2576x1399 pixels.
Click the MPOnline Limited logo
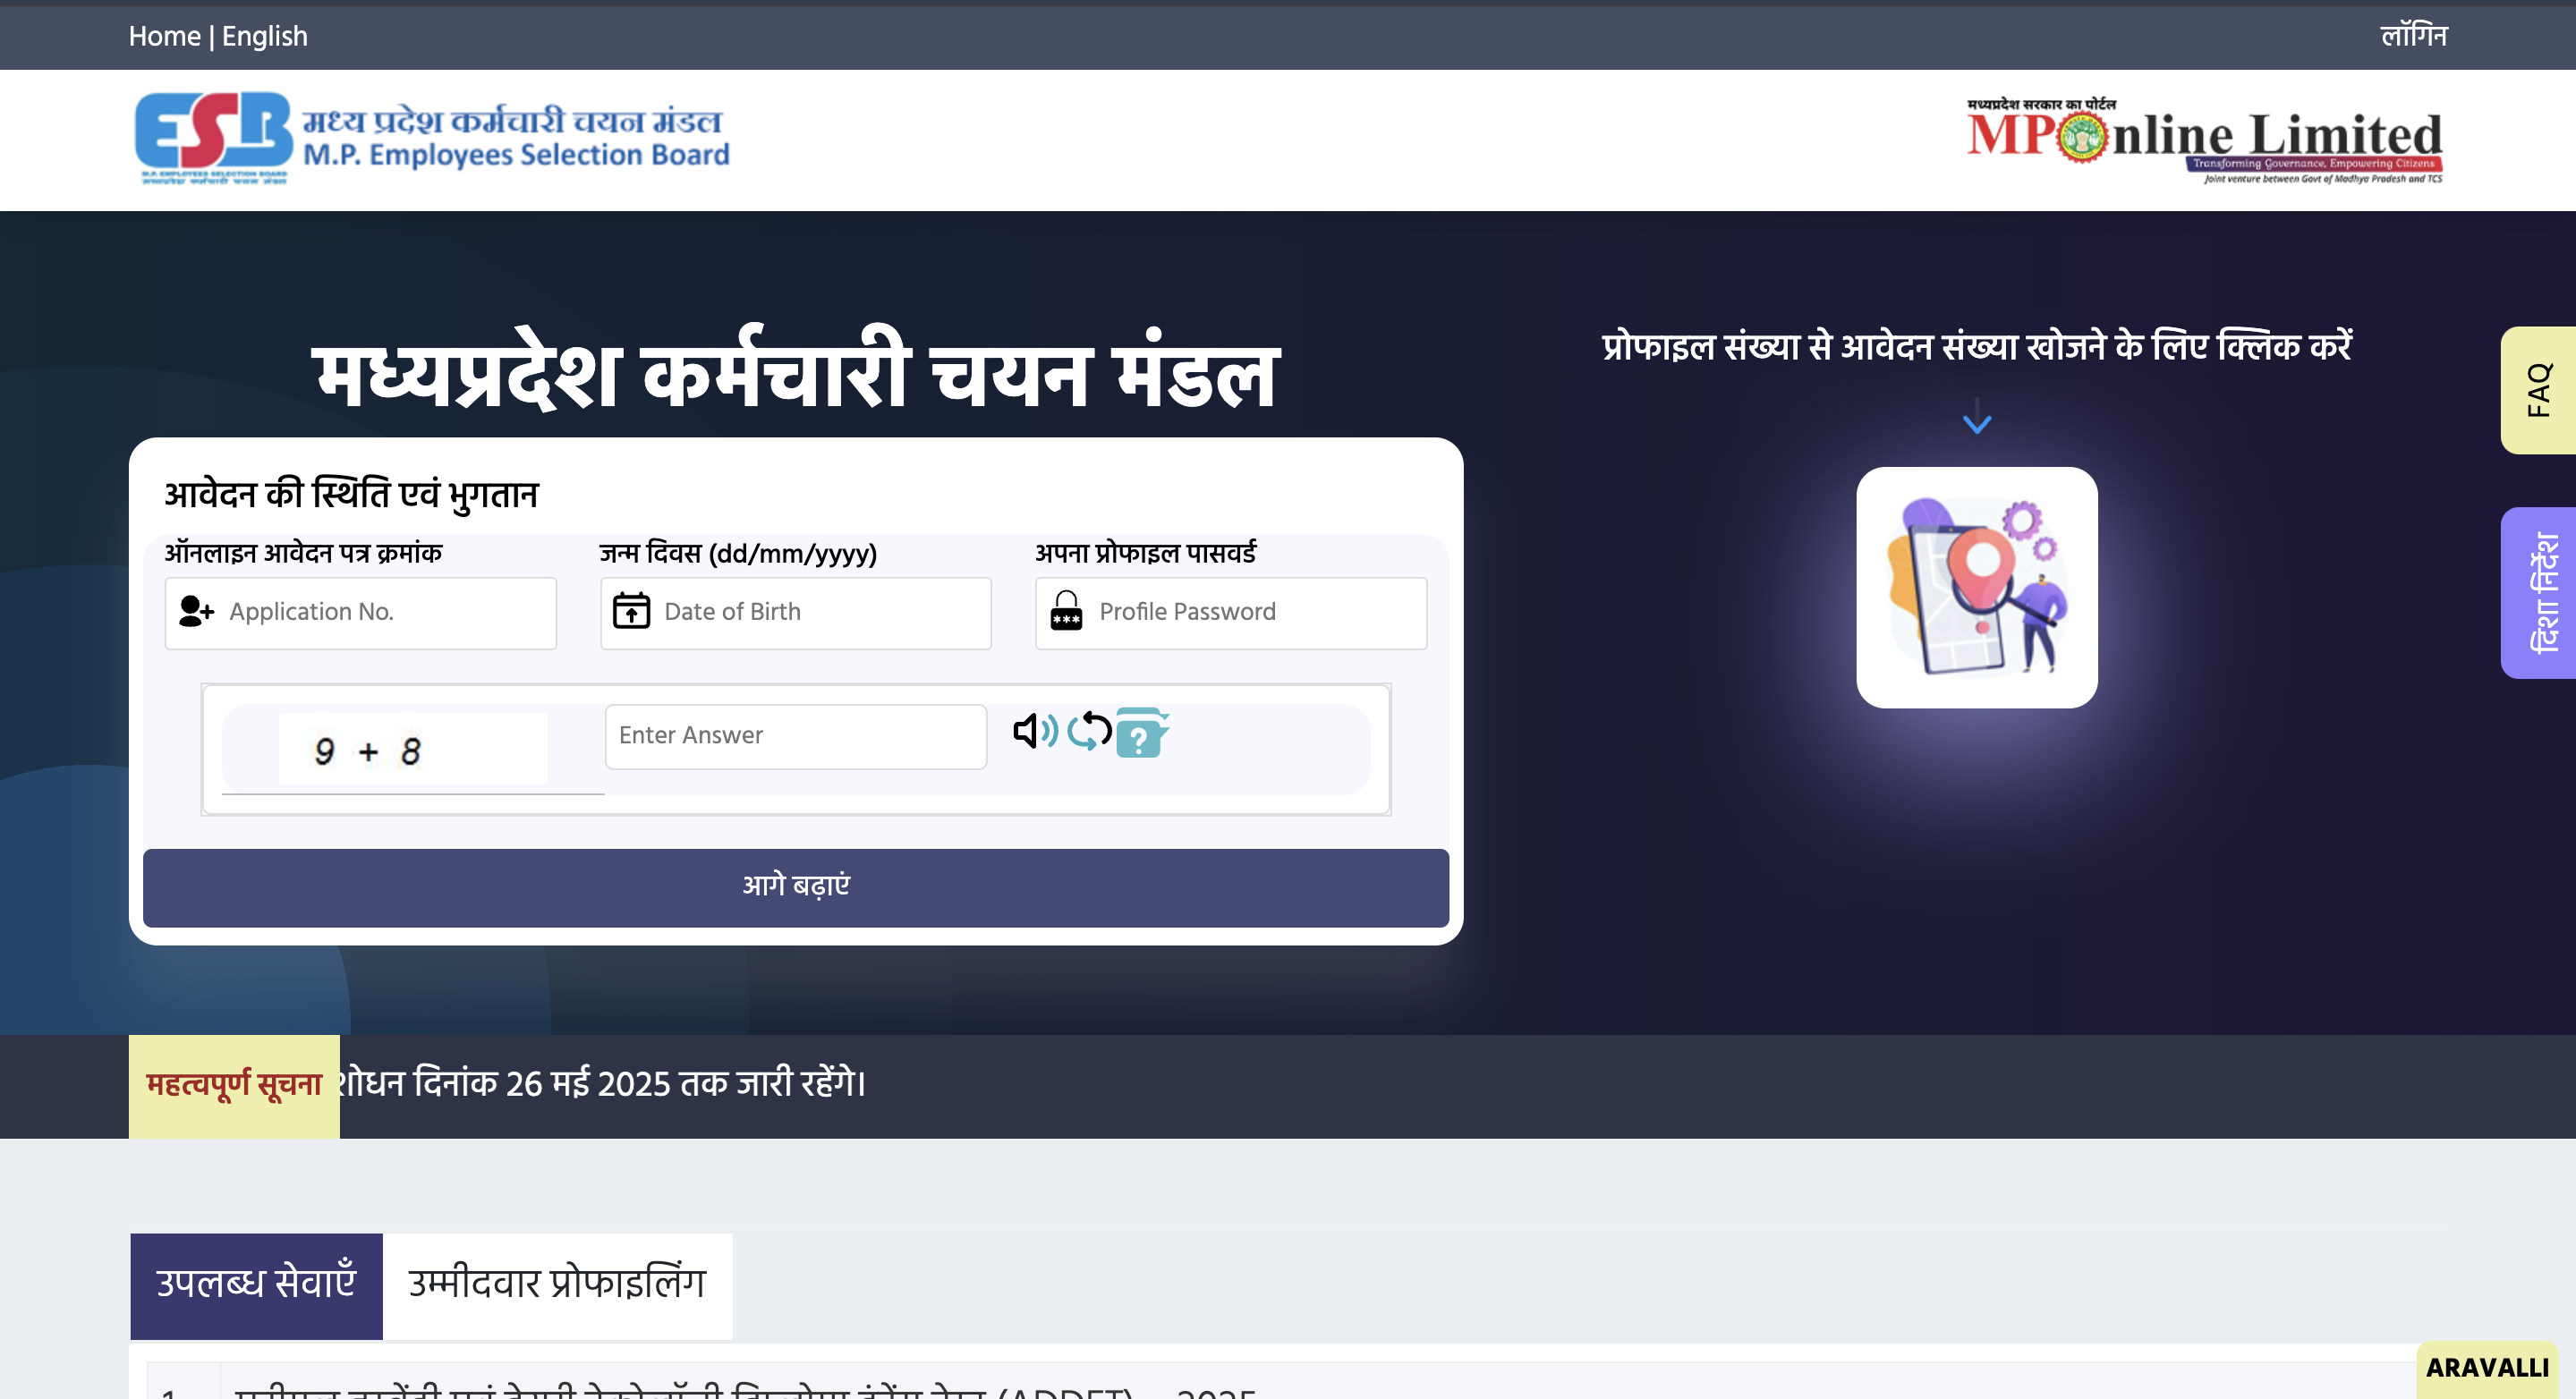click(x=2204, y=141)
